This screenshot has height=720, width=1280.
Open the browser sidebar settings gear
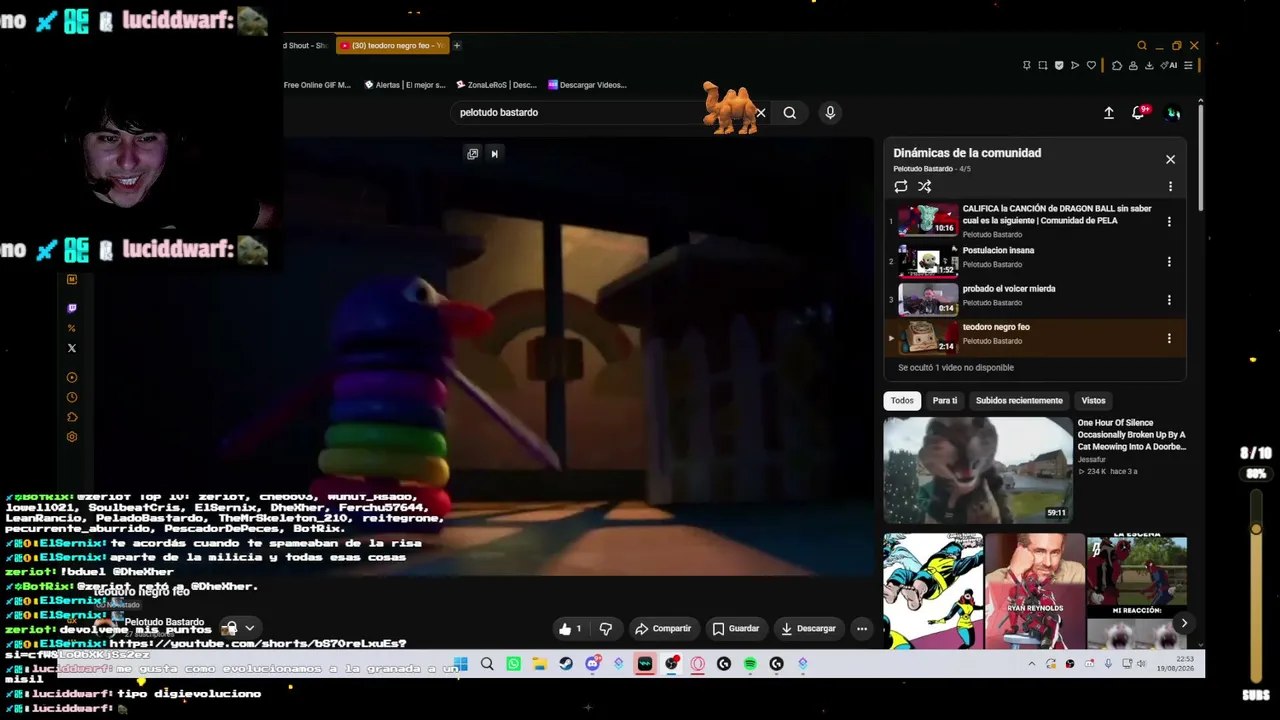point(72,437)
